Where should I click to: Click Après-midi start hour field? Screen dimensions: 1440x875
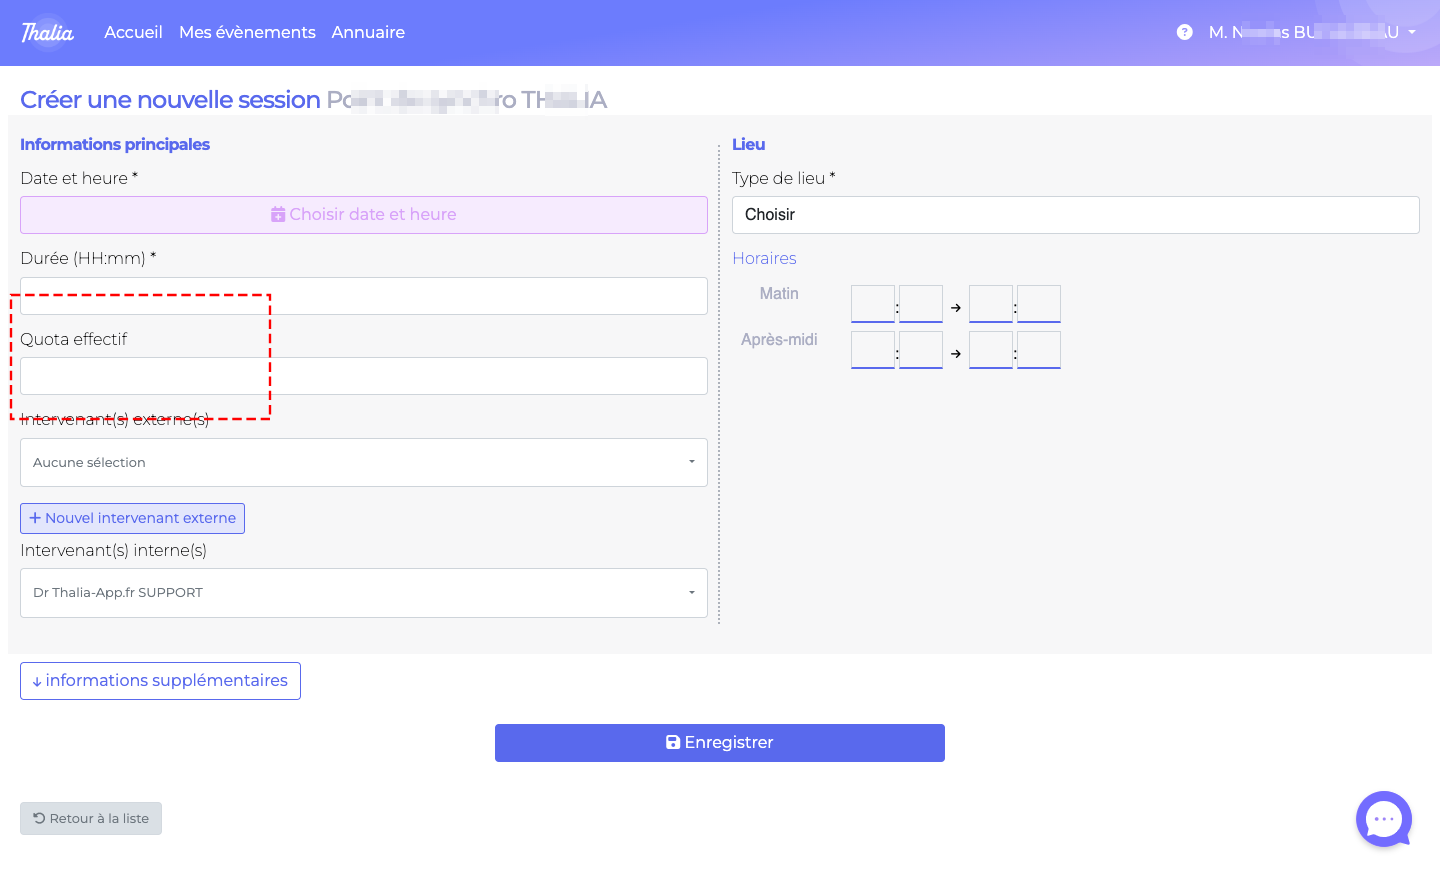tap(872, 350)
